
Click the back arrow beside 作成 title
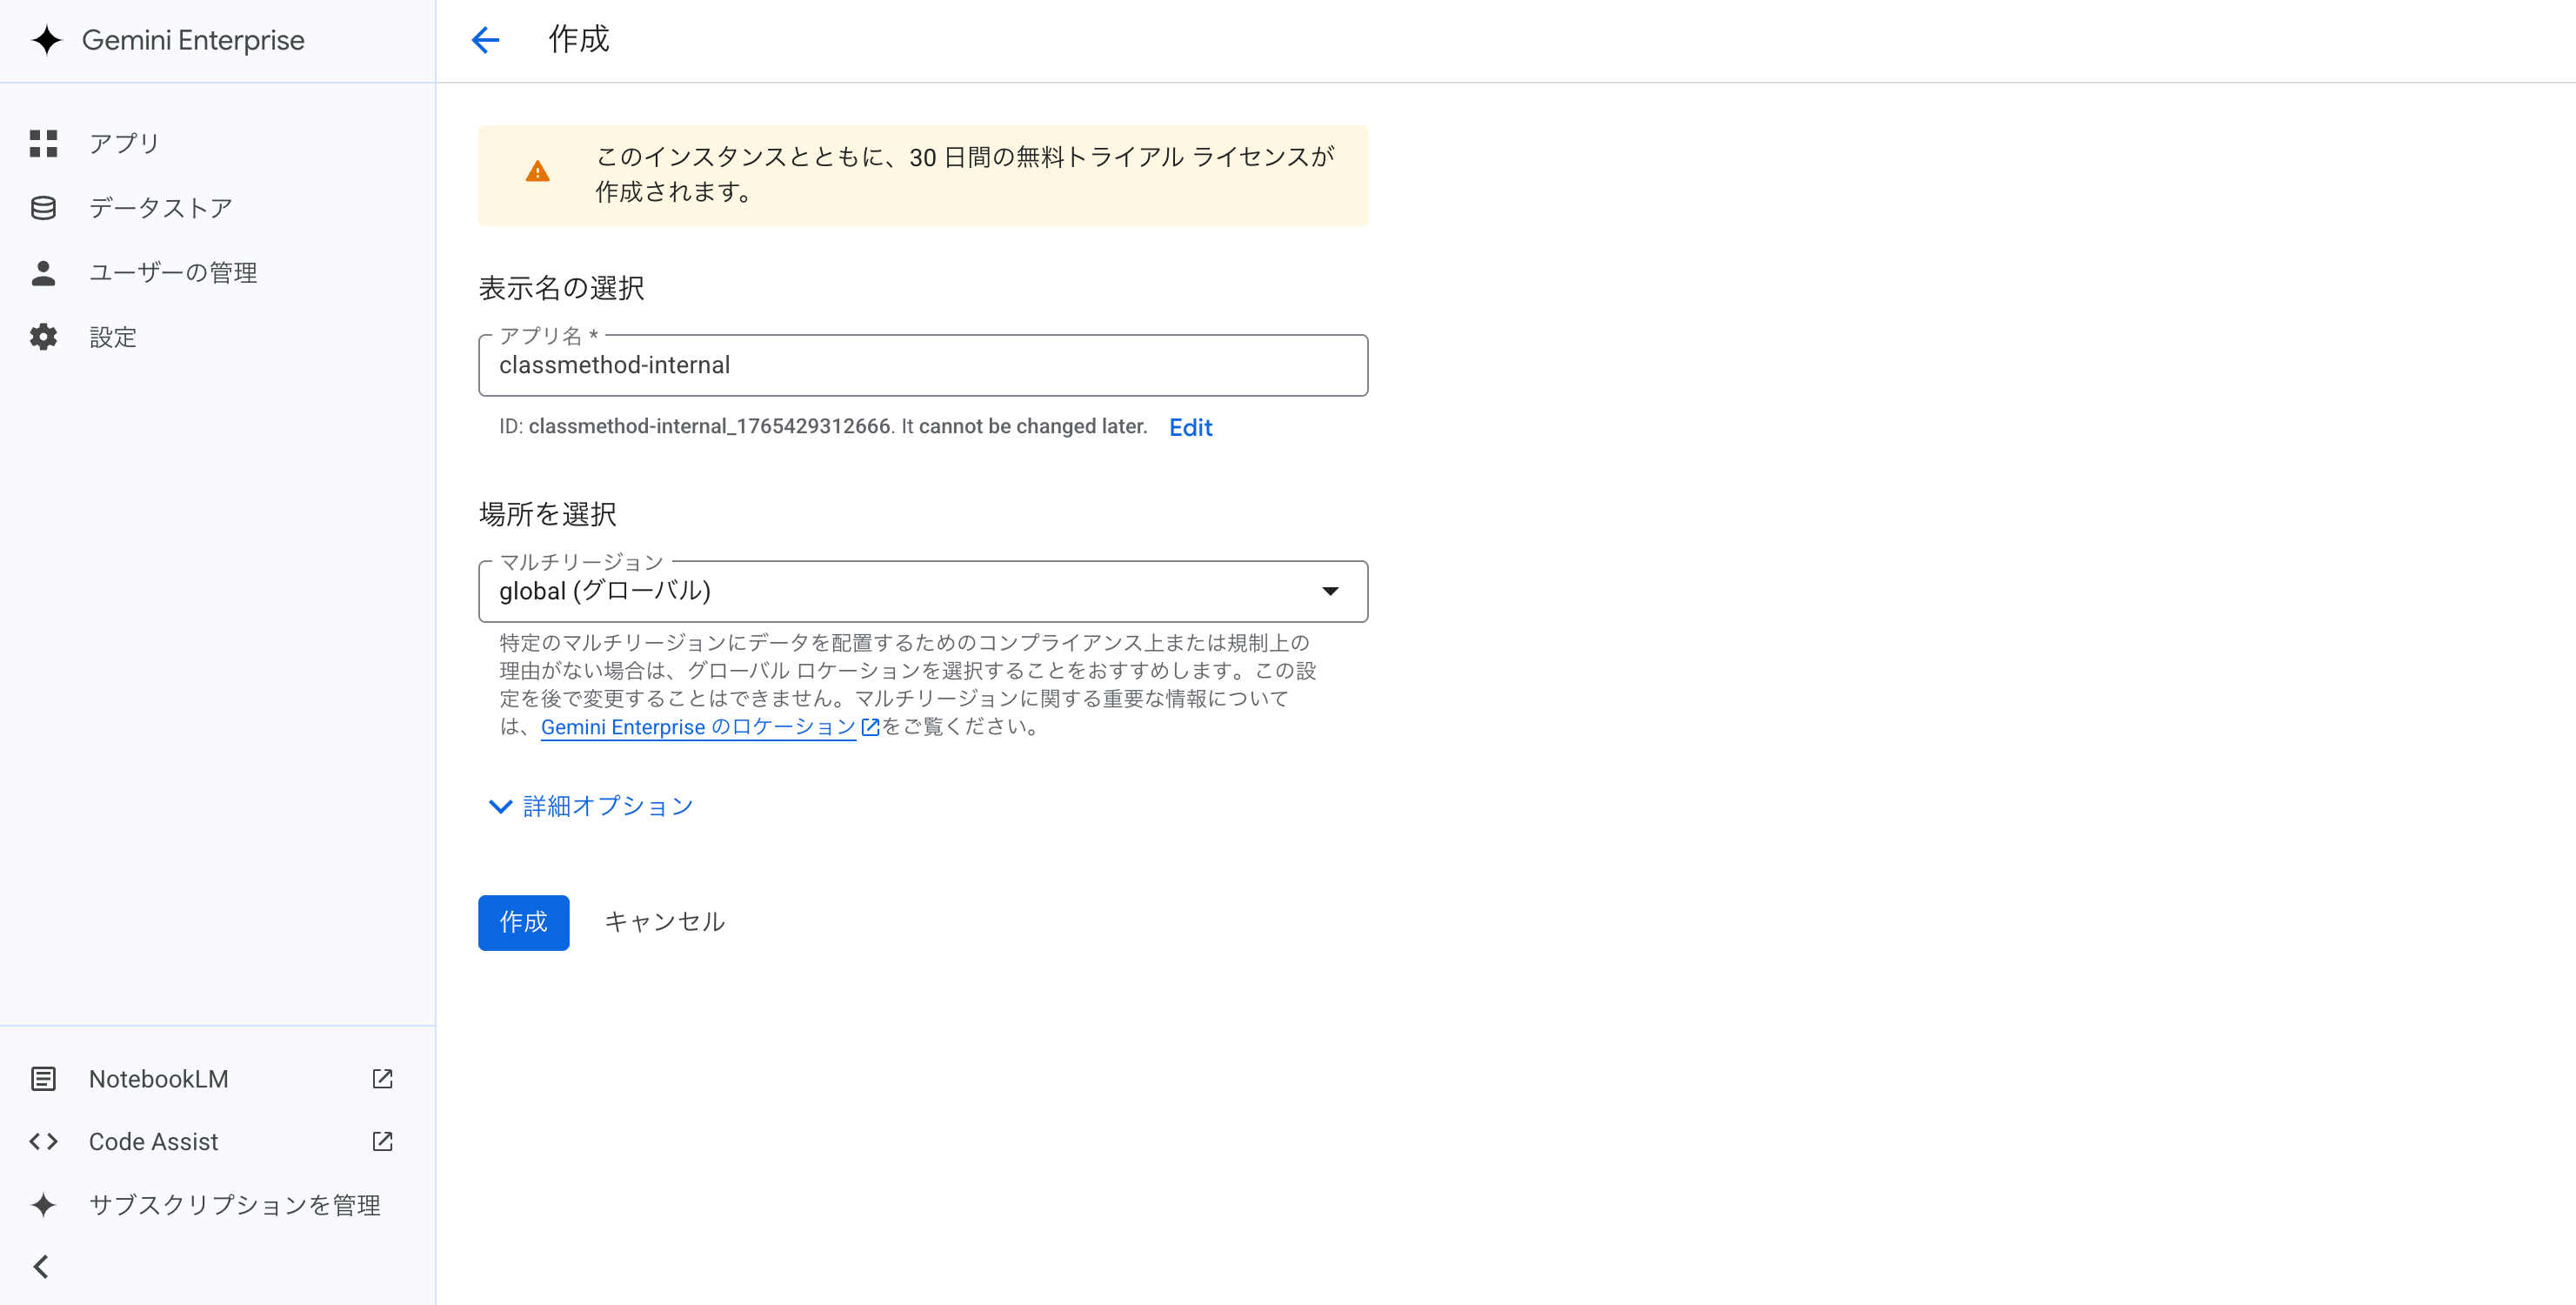485,40
